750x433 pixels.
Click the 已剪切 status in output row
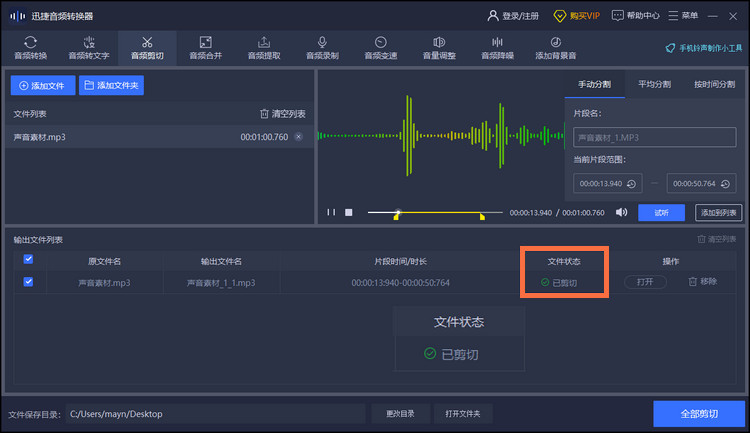coord(559,283)
